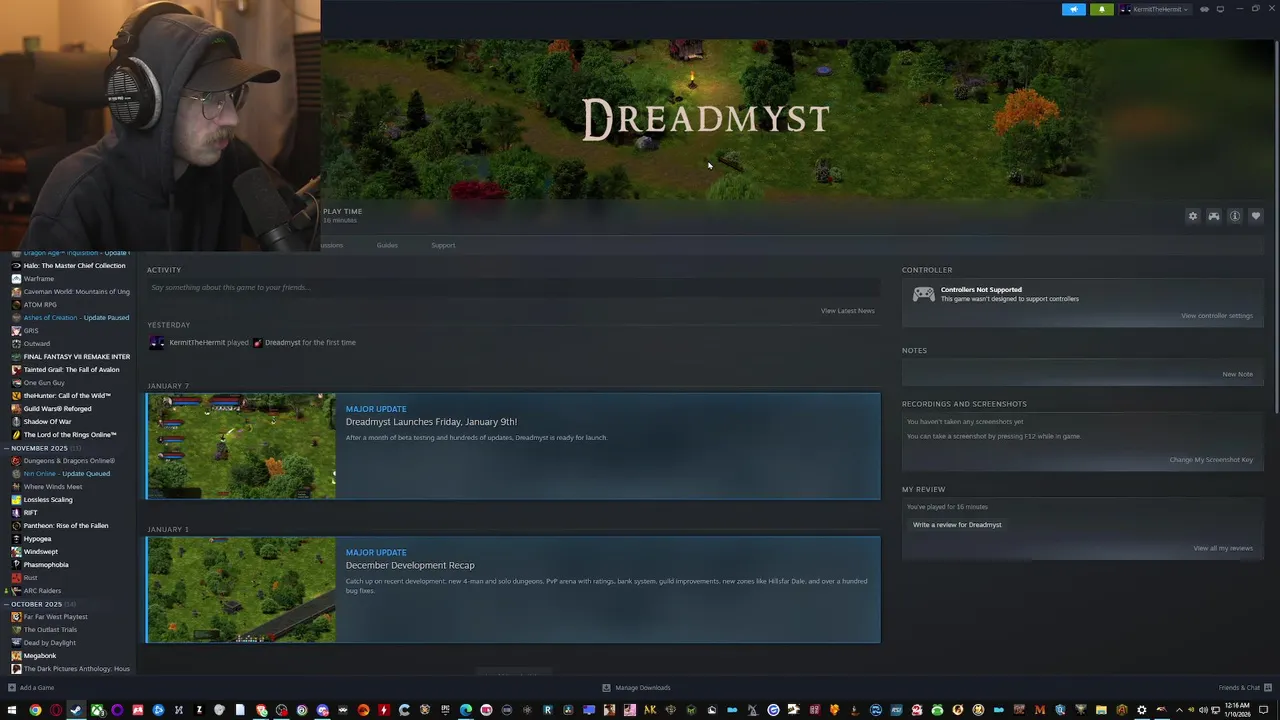Select ARC Raiders icon in library list

[x=16, y=590]
